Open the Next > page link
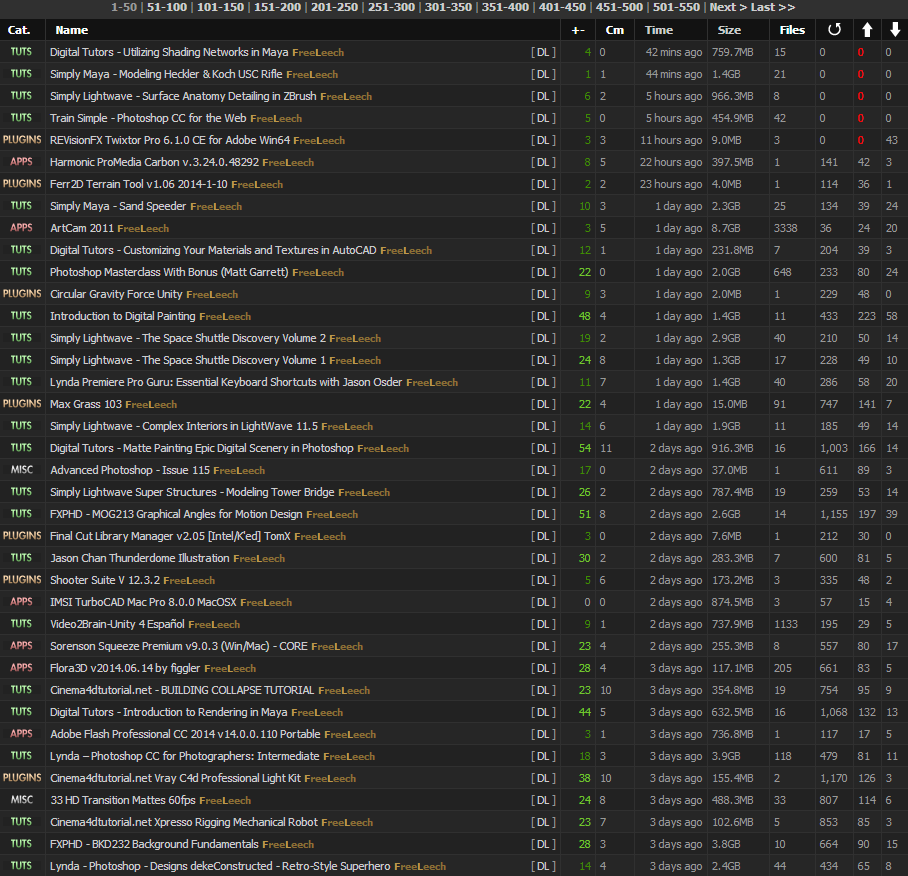The height and width of the screenshot is (876, 908). point(728,7)
